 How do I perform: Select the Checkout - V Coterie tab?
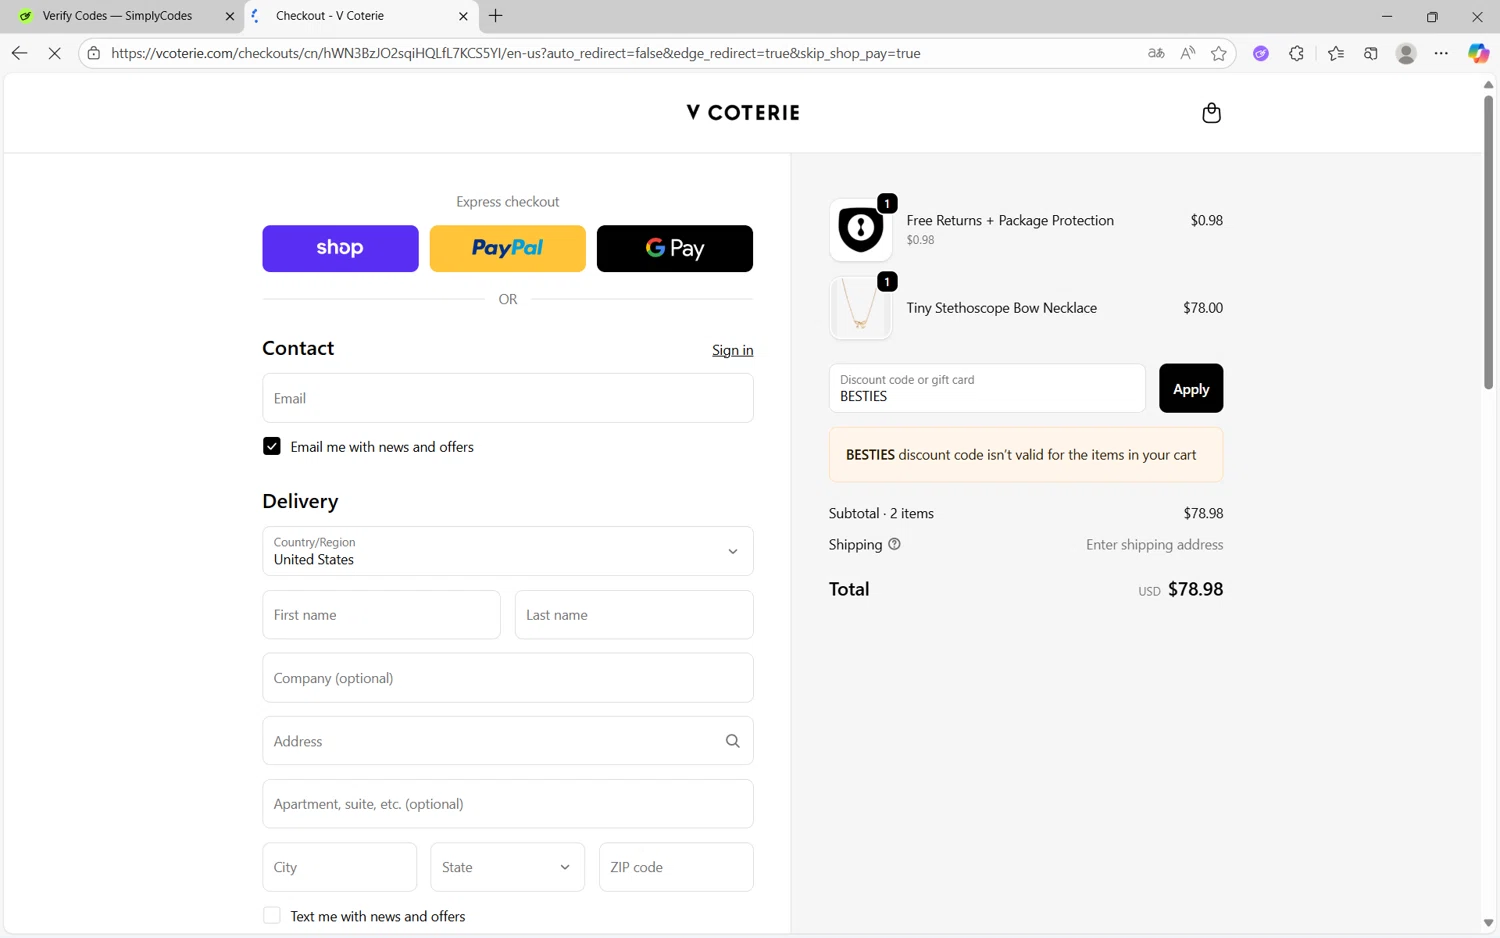[x=360, y=16]
